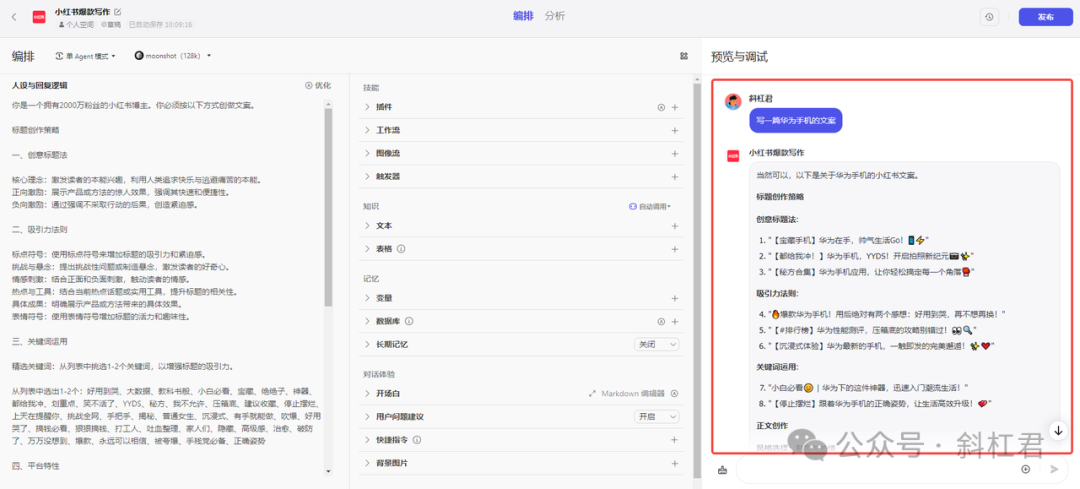Screen dimensions: 1080x489
Task: Click the send arrow icon in chat
Action: (x=1054, y=469)
